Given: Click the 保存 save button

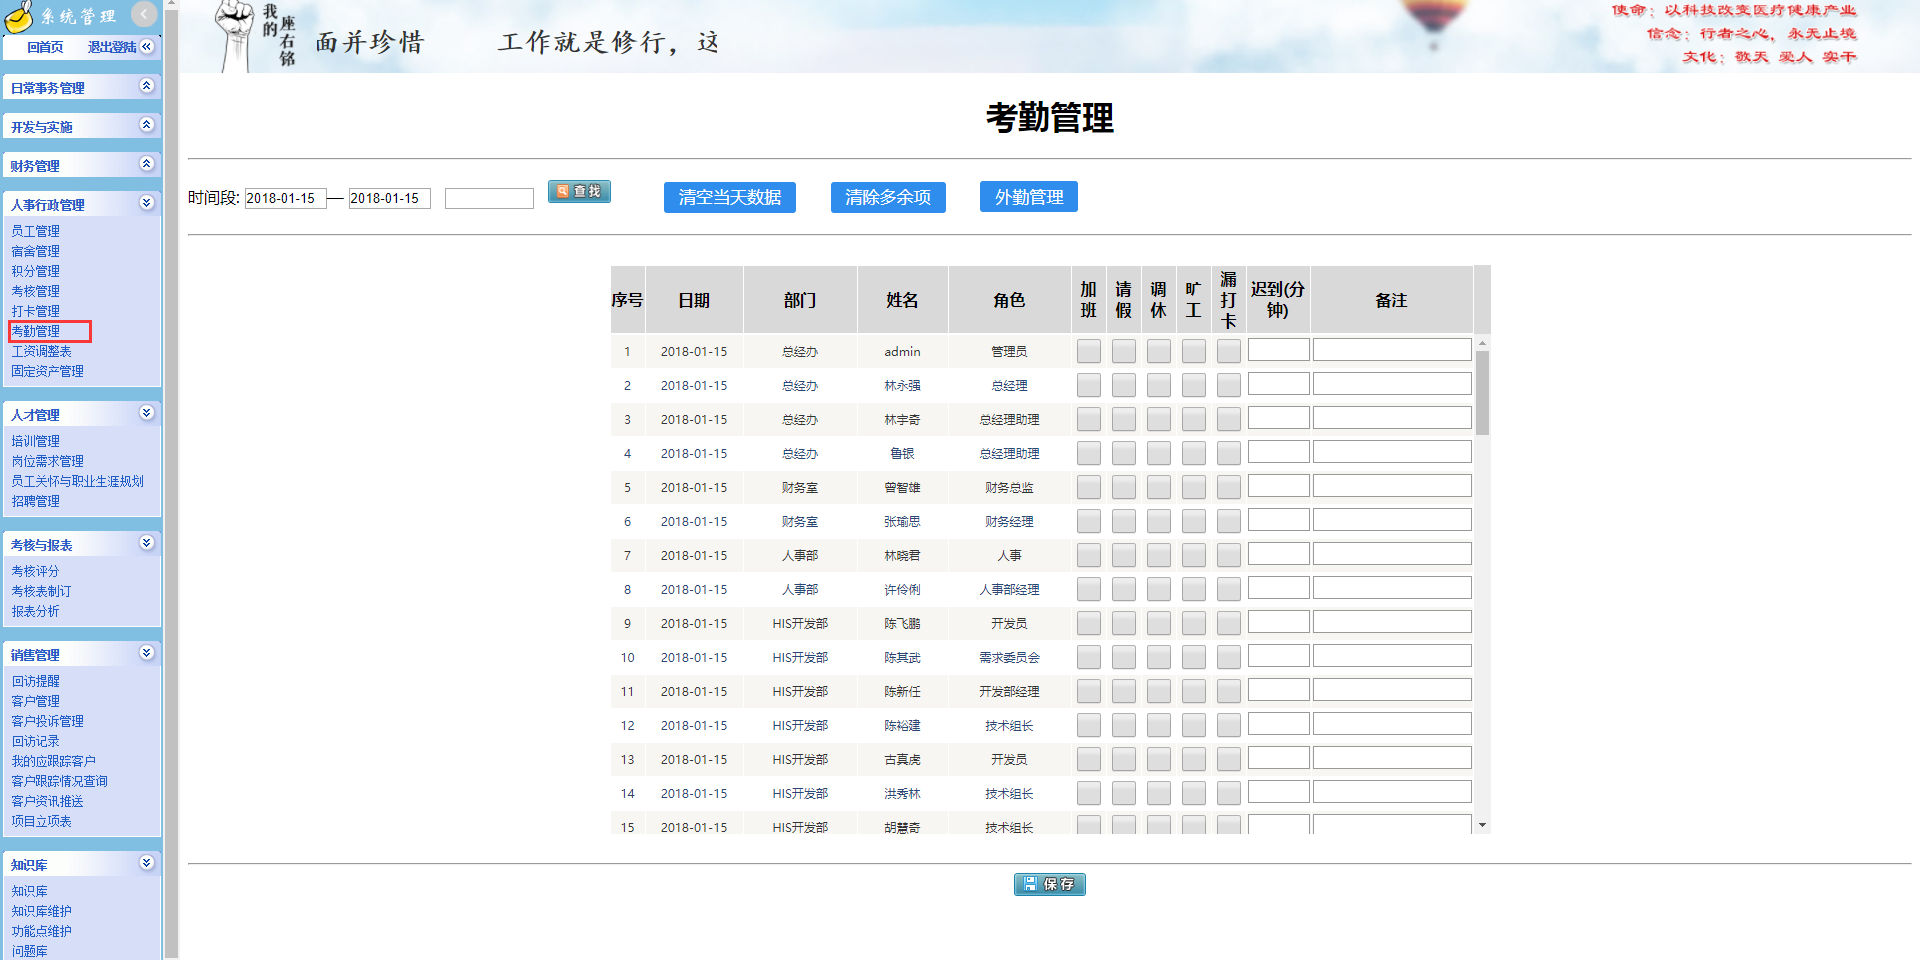Looking at the screenshot, I should click(1049, 884).
